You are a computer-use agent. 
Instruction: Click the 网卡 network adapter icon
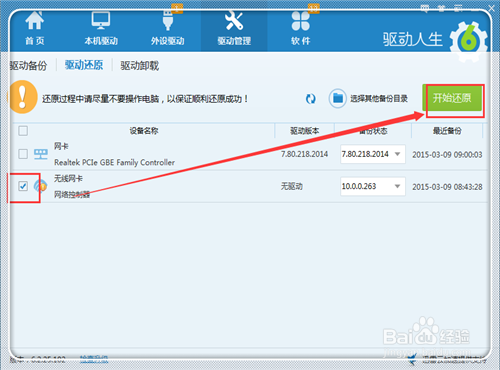click(41, 154)
